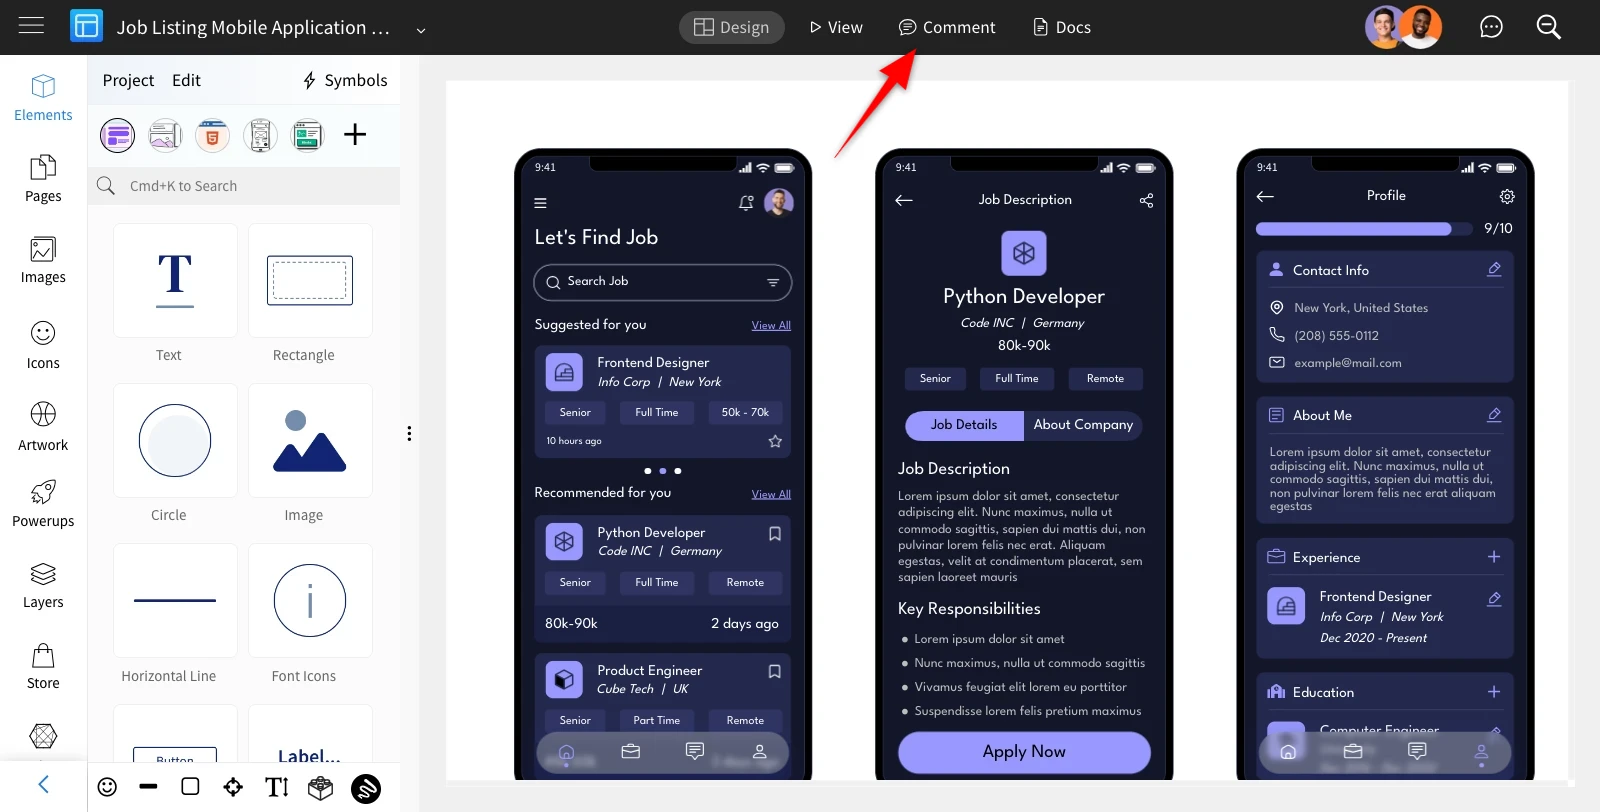
Task: Click the search magnifier icon in top bar
Action: coord(1548,27)
